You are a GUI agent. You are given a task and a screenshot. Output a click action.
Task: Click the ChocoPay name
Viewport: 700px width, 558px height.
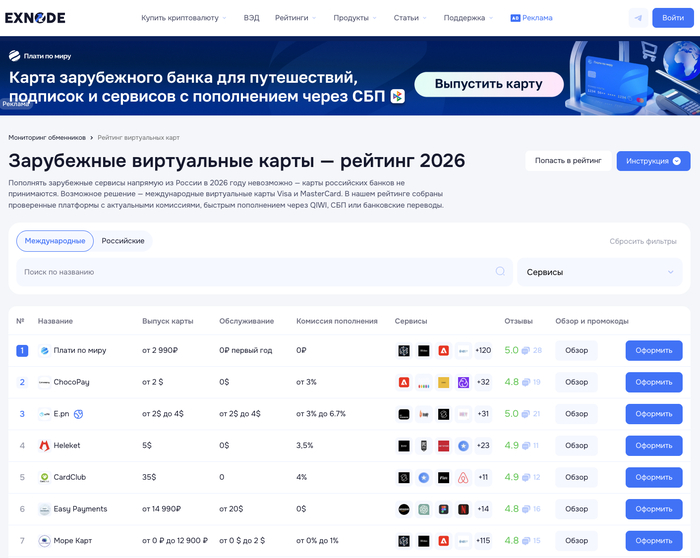pyautogui.click(x=71, y=382)
